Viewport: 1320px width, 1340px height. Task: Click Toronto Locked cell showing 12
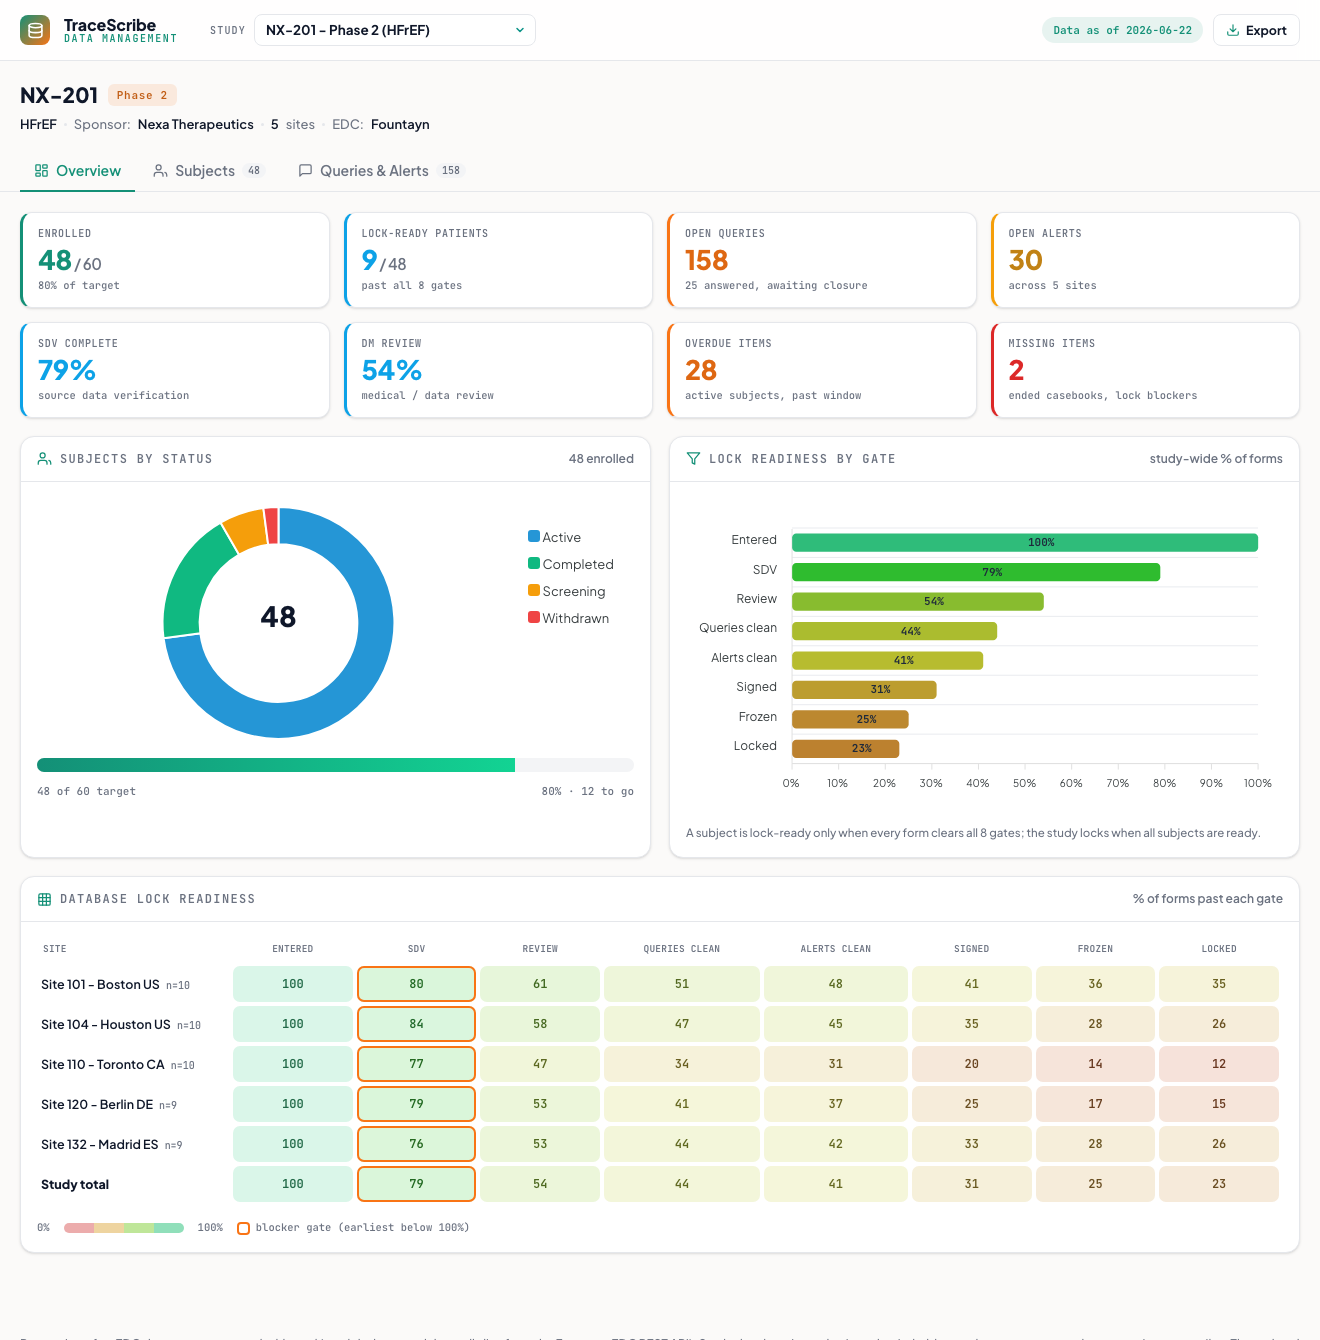click(1219, 1064)
